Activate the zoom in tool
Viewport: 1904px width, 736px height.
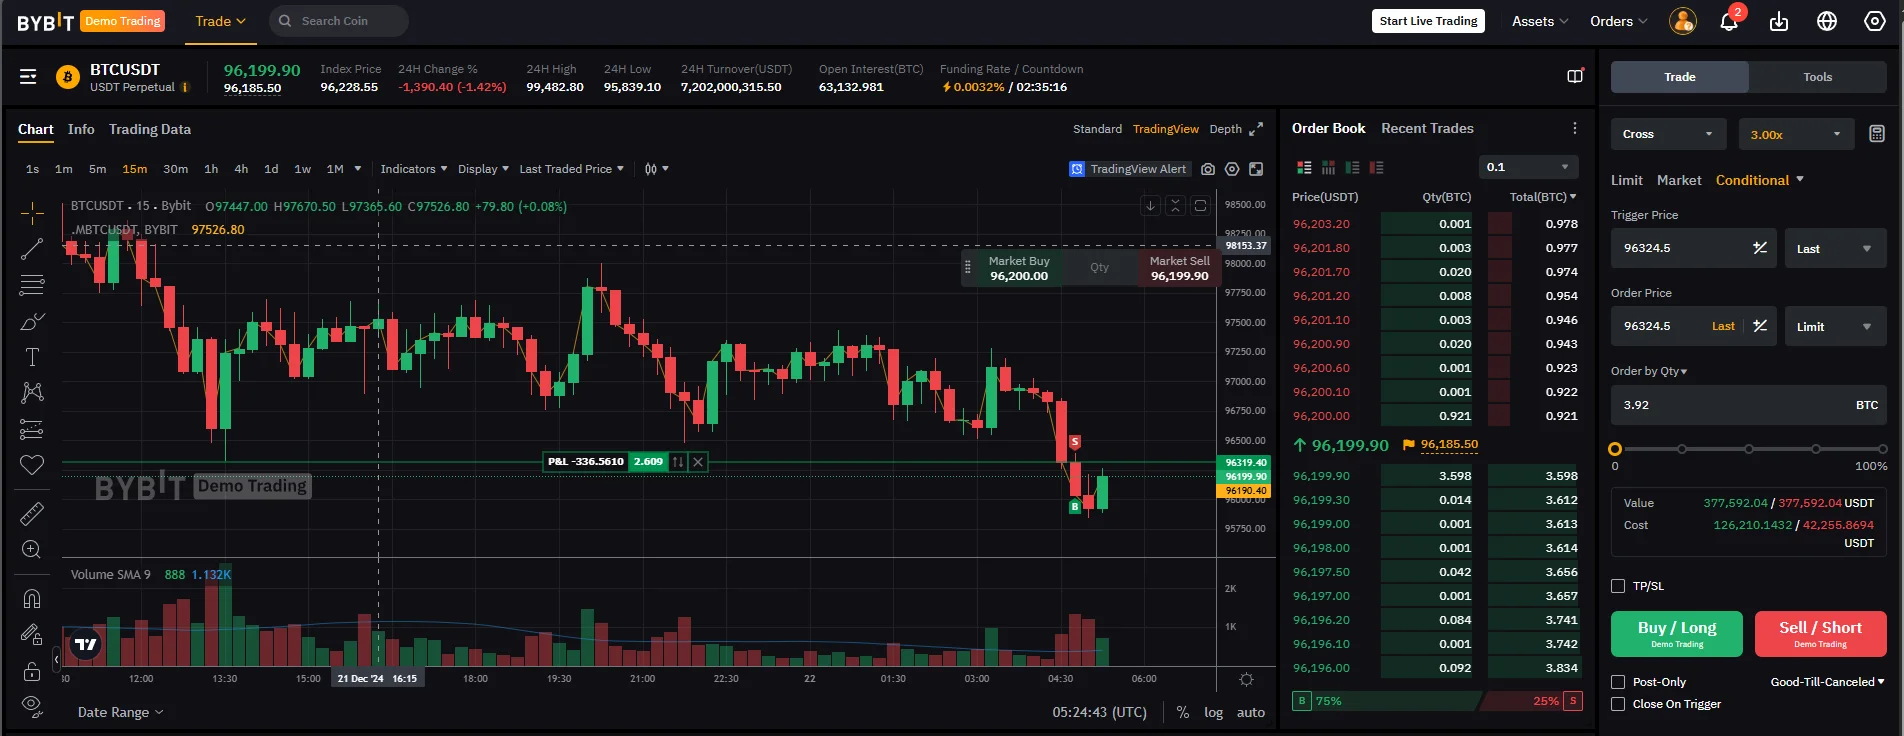tap(32, 549)
